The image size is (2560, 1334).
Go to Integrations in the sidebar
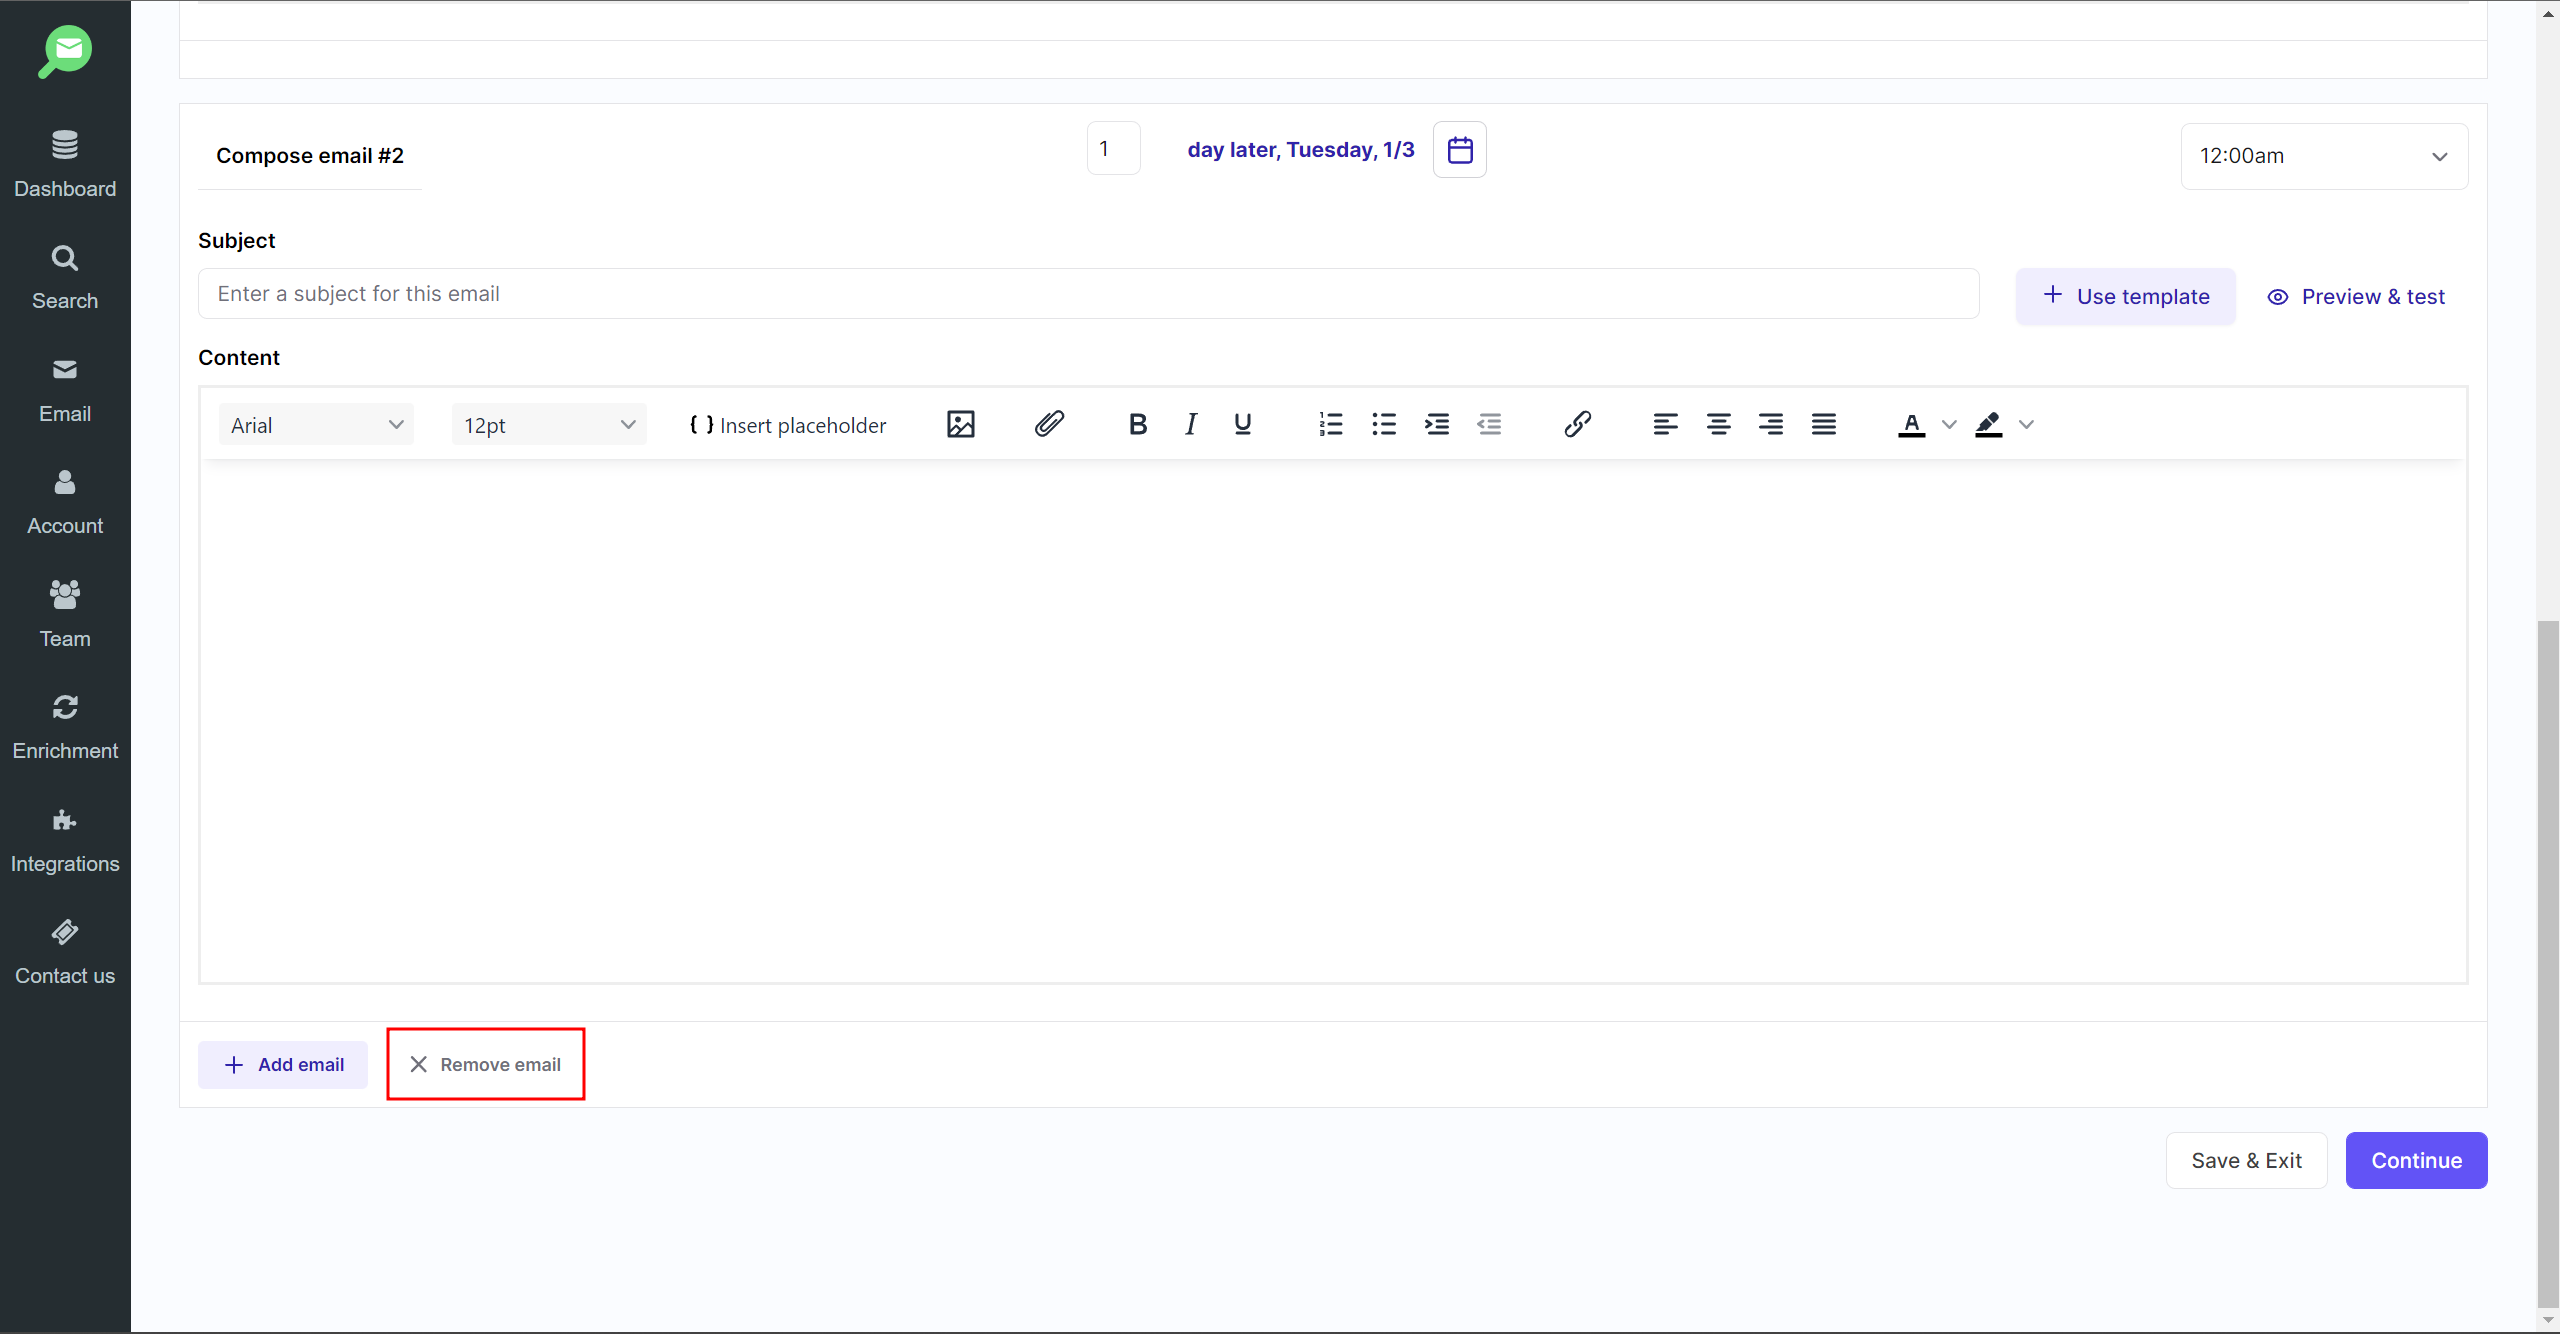point(65,840)
